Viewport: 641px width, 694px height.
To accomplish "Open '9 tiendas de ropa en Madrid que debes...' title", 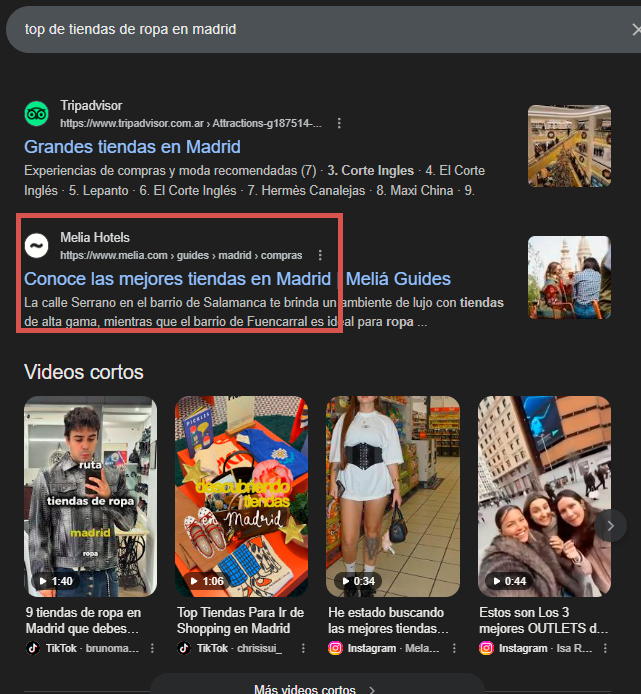I will tap(83, 620).
